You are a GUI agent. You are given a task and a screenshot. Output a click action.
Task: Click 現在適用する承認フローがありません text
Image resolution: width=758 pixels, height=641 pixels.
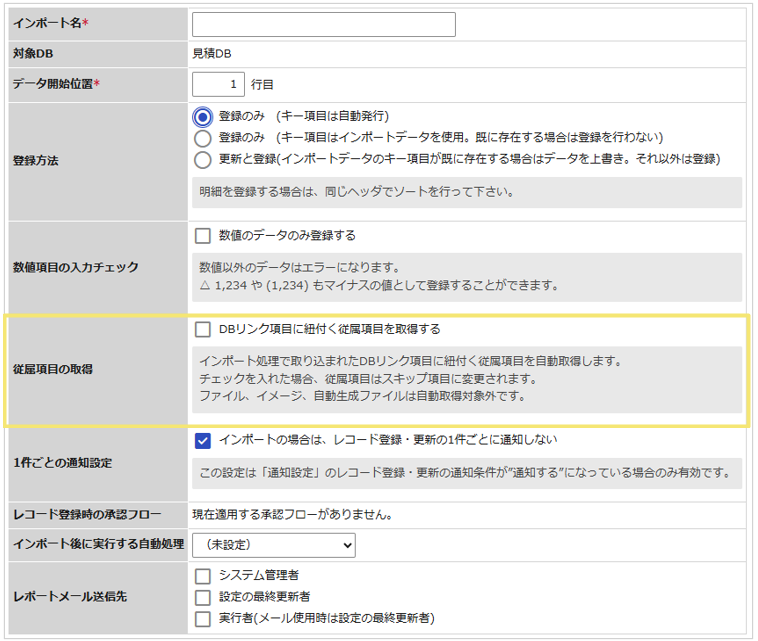tap(292, 515)
